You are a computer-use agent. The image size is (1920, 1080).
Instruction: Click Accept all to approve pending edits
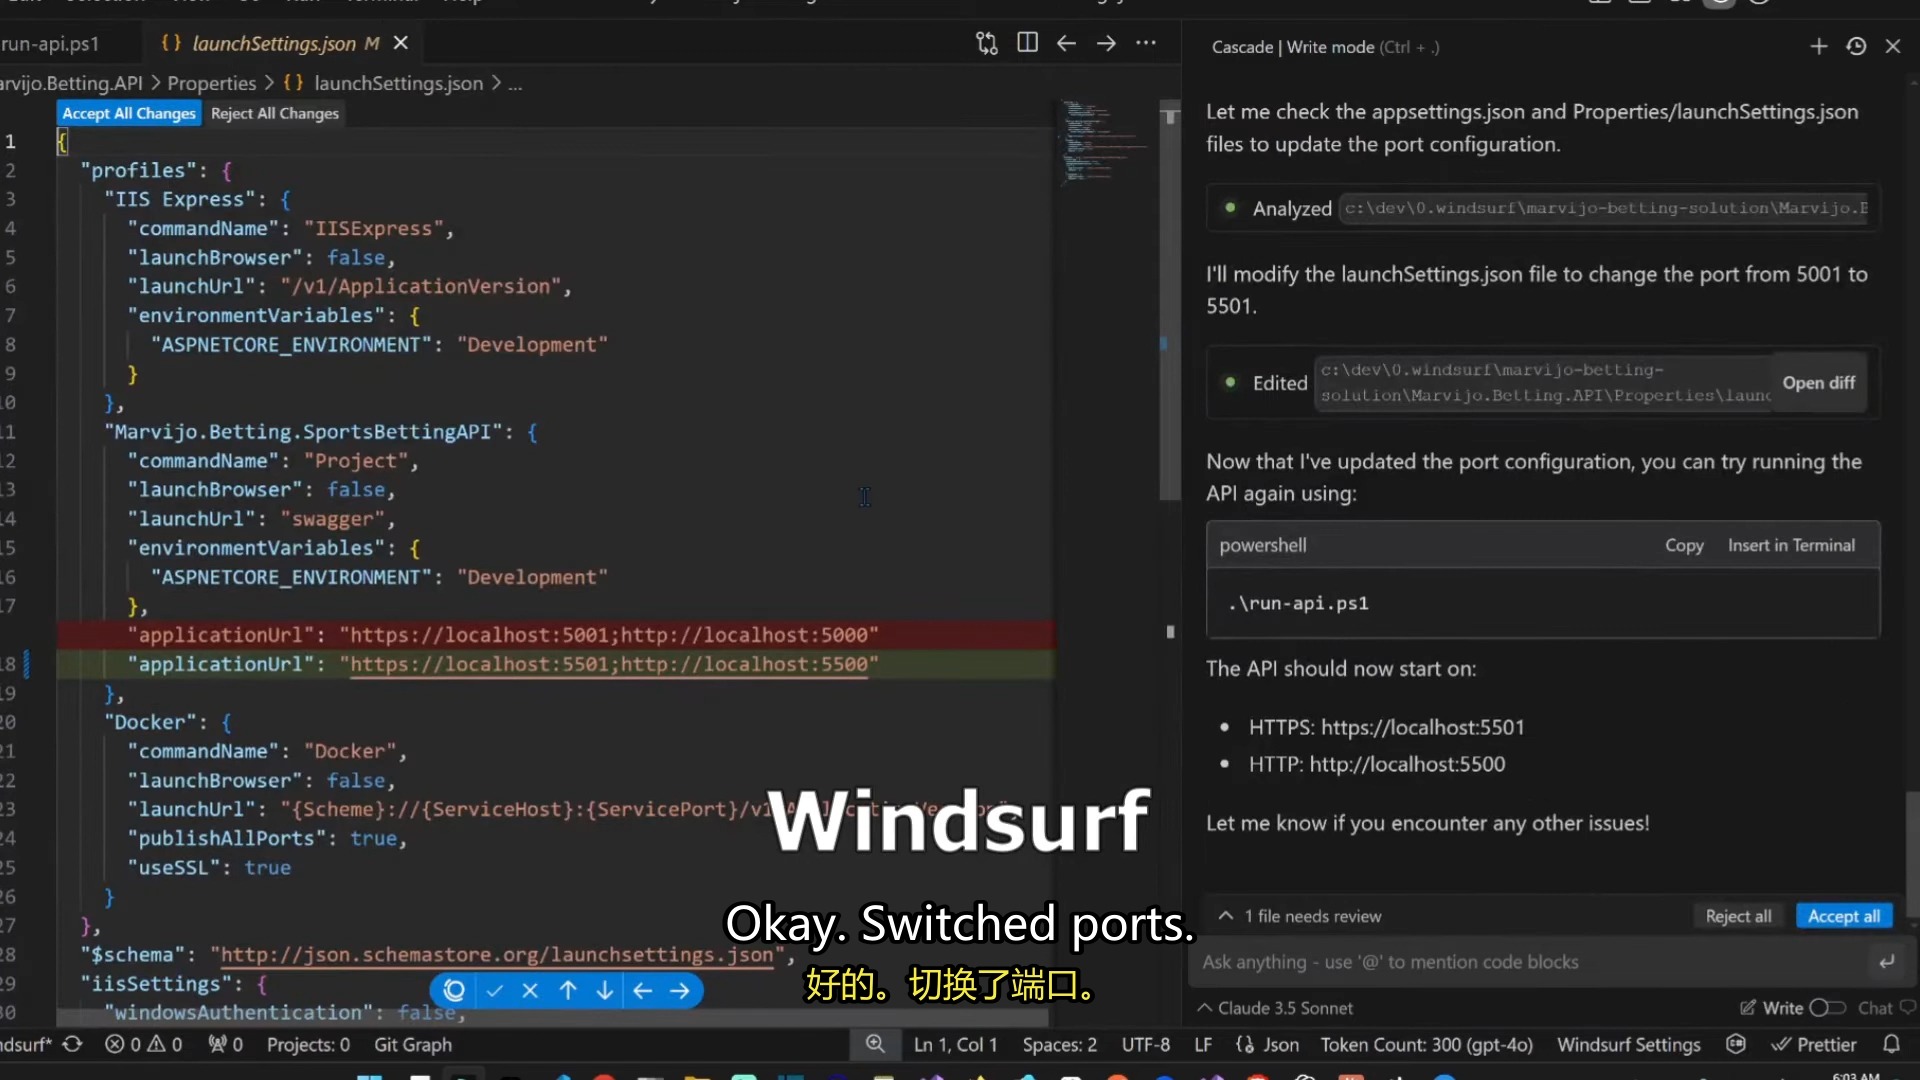point(1843,915)
